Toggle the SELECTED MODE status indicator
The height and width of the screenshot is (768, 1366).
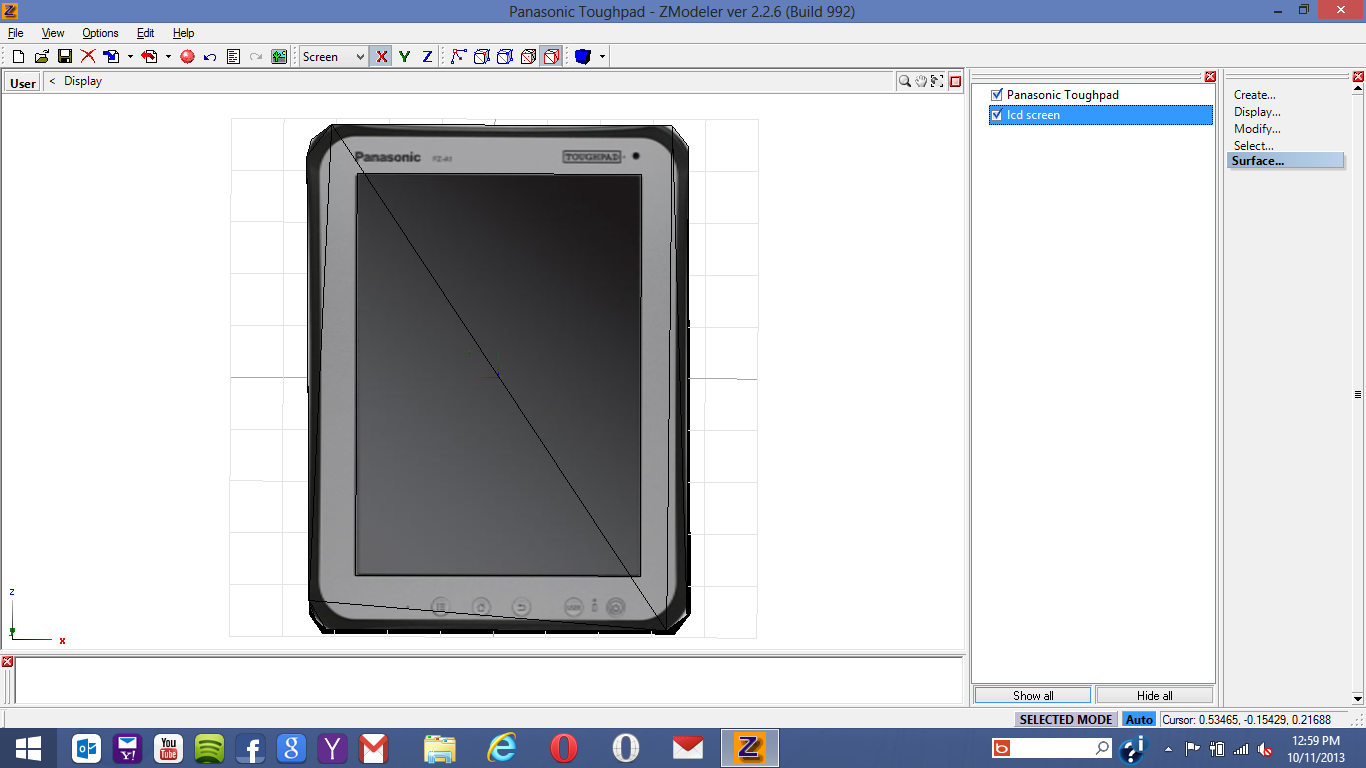(1066, 719)
